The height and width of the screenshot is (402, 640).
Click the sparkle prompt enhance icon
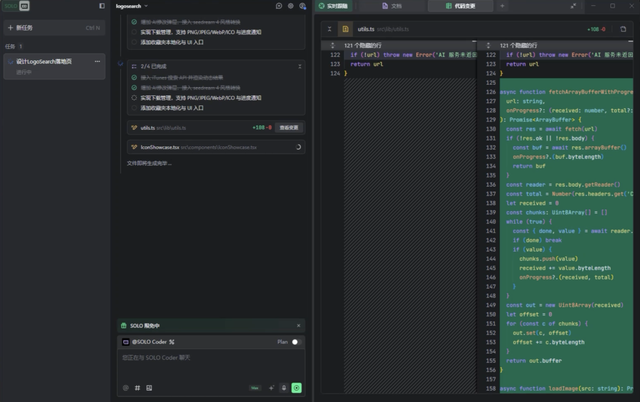[271, 387]
